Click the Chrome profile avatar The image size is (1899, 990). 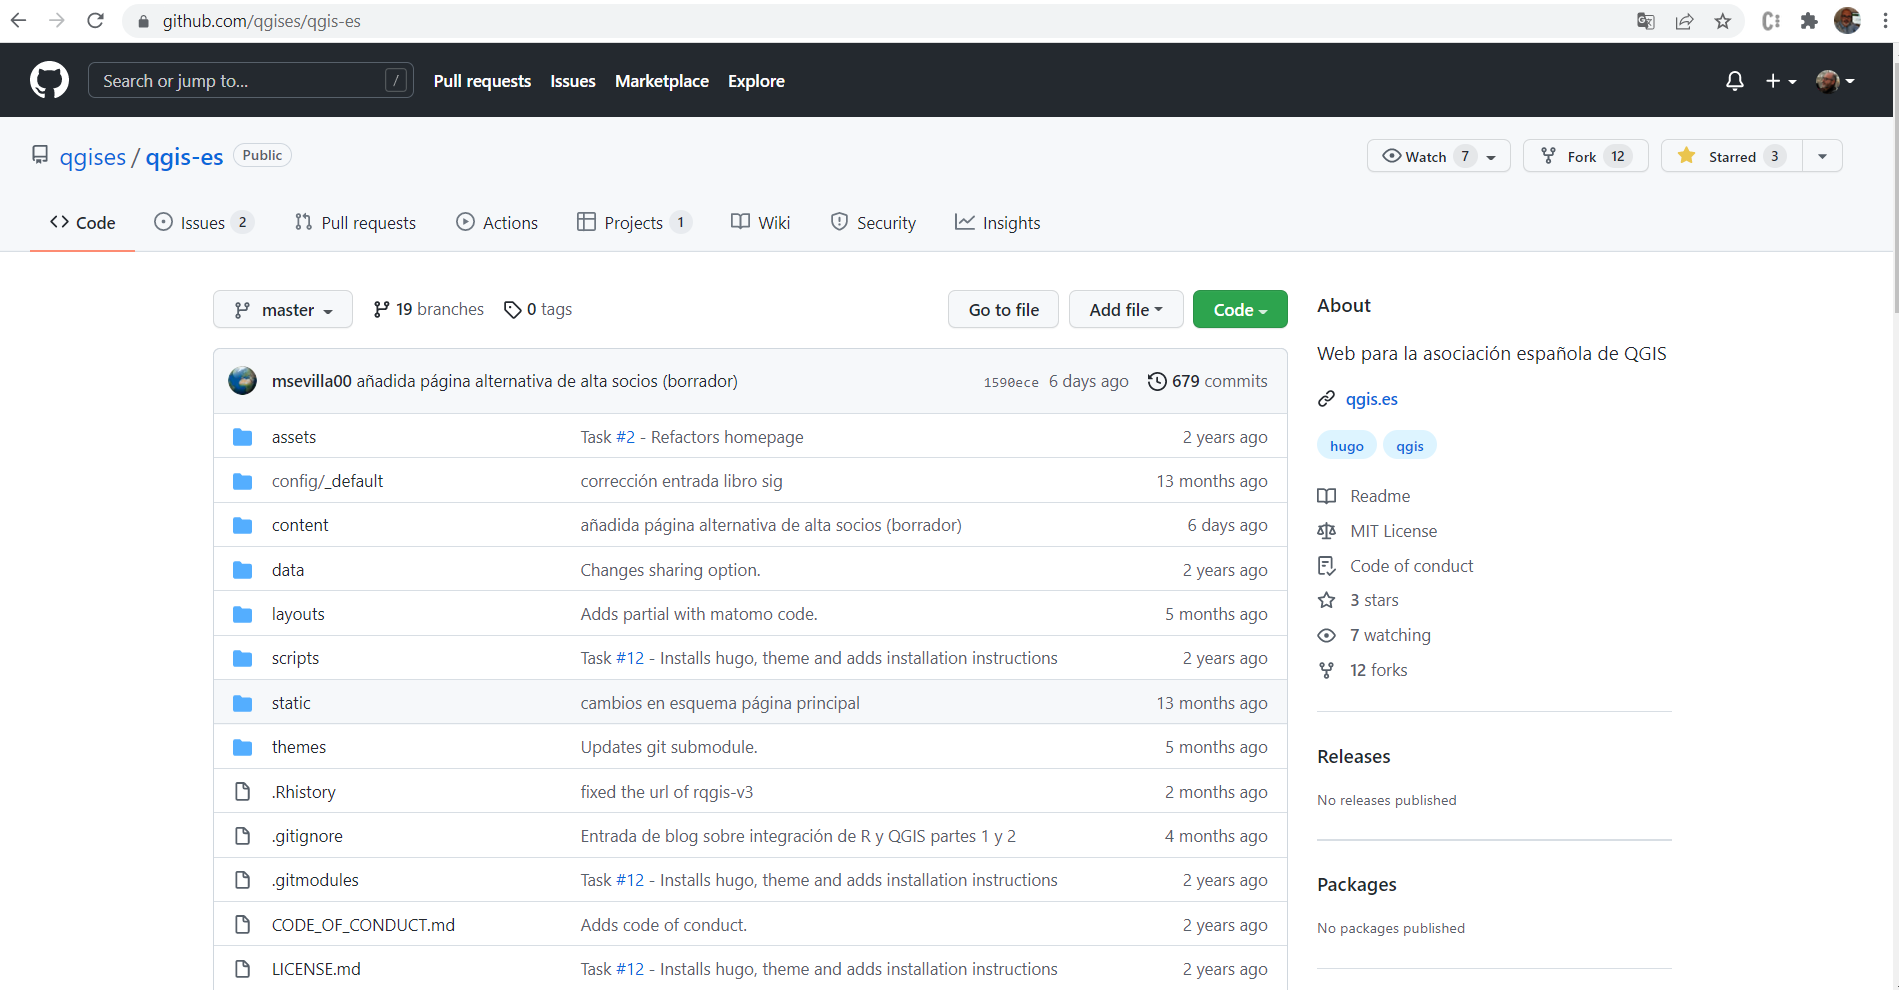click(x=1847, y=21)
